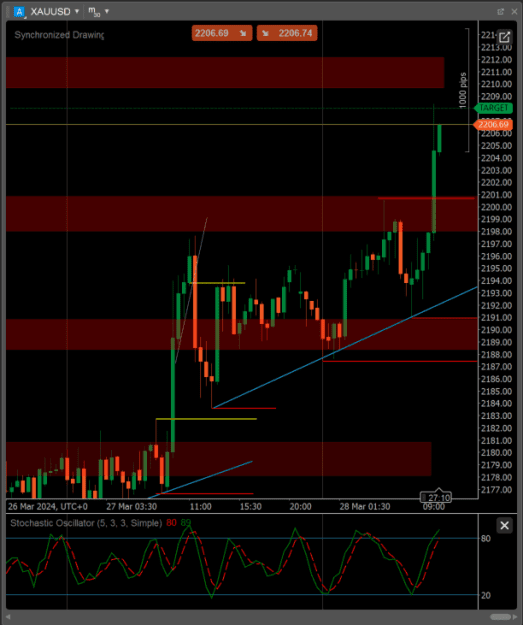Screen dimensions: 523x625
Task: Click the 26 Mar 2024, UTC+0 time label
Action: pos(48,507)
